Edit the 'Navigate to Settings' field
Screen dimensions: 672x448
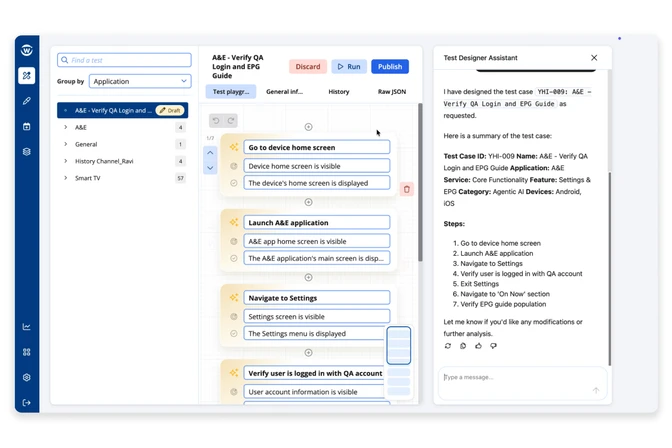(317, 298)
